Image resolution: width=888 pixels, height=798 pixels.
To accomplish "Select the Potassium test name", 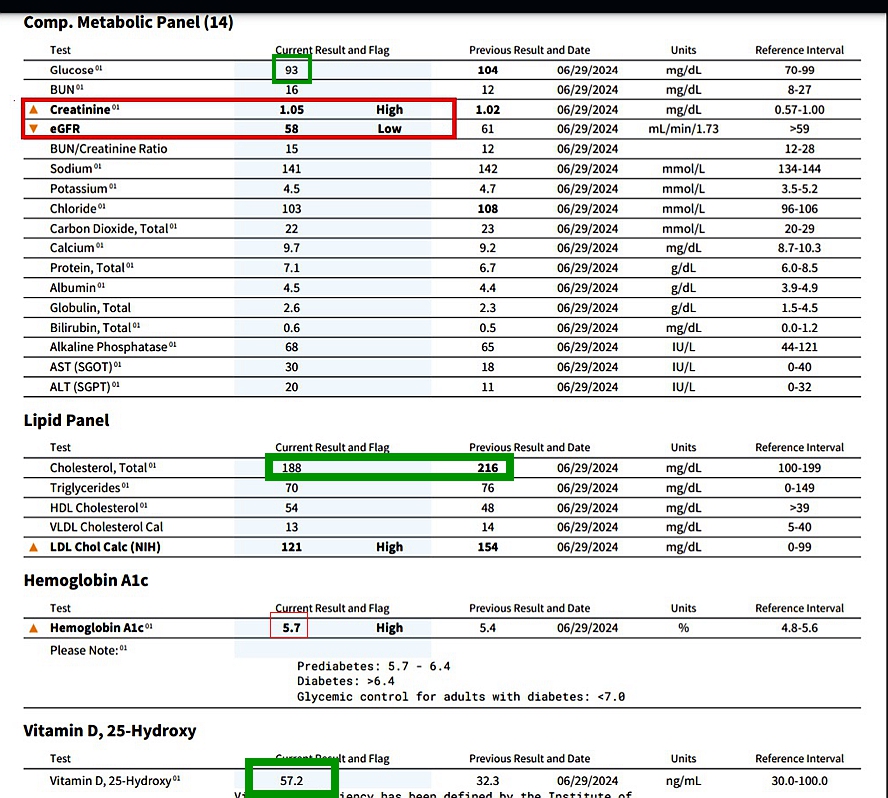I will pyautogui.click(x=79, y=189).
